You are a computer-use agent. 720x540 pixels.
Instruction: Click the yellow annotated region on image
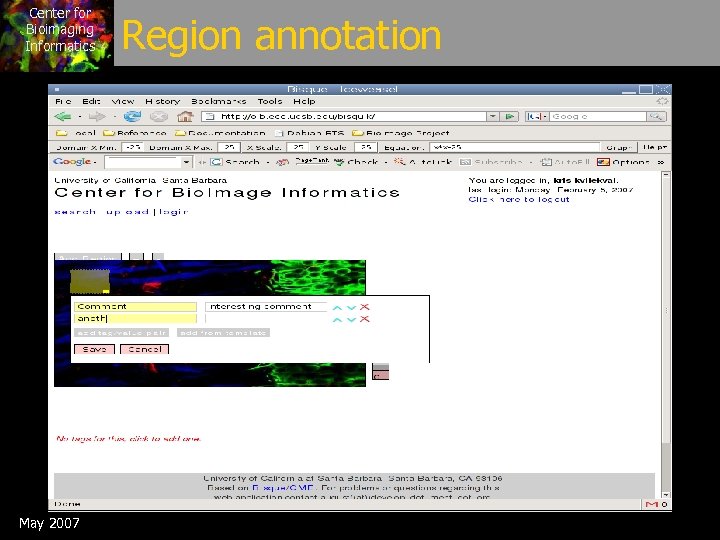click(90, 281)
